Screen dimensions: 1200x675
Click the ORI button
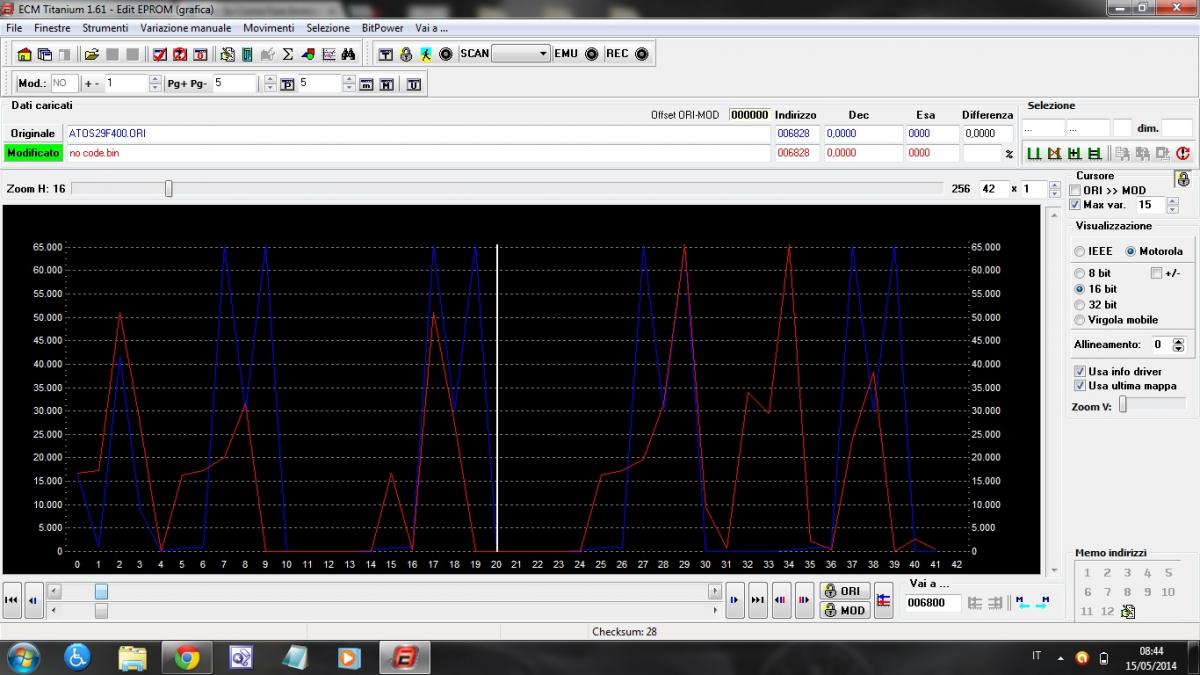point(843,591)
